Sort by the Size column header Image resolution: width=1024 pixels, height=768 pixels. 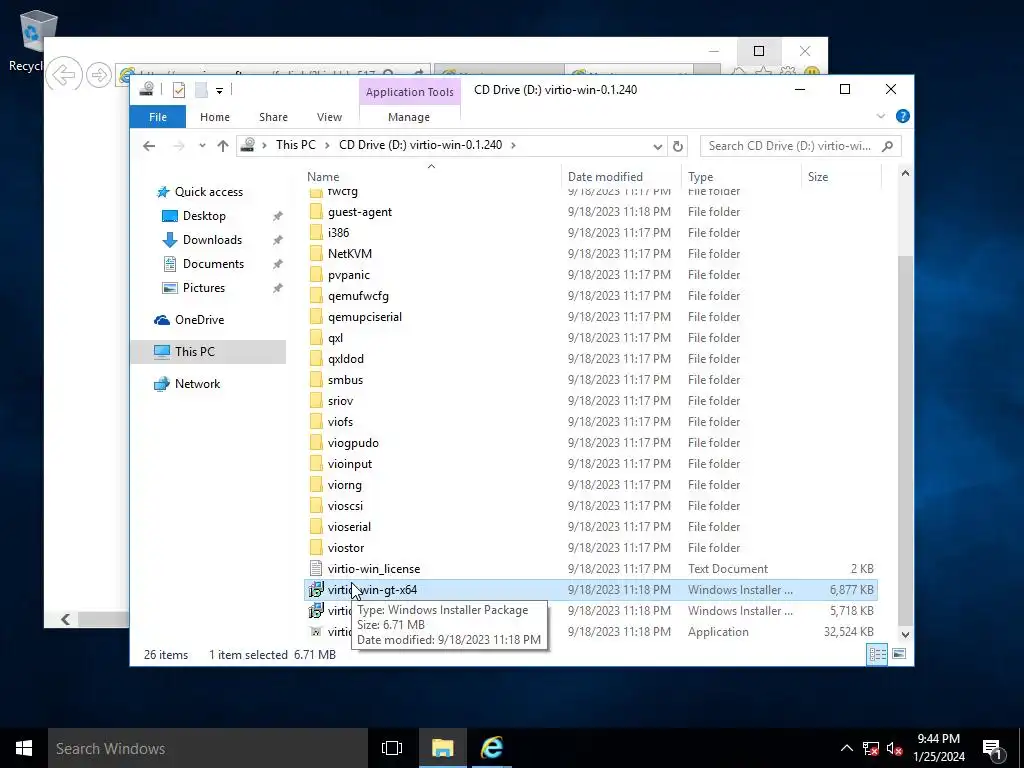pos(818,176)
